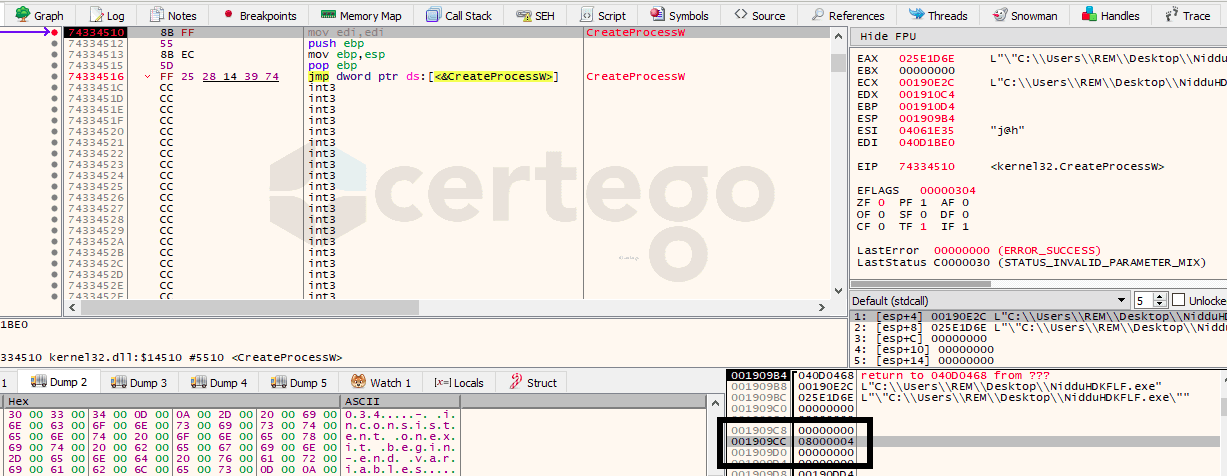This screenshot has height=476, width=1227.
Task: Open the SEH chain tab
Action: click(x=535, y=16)
